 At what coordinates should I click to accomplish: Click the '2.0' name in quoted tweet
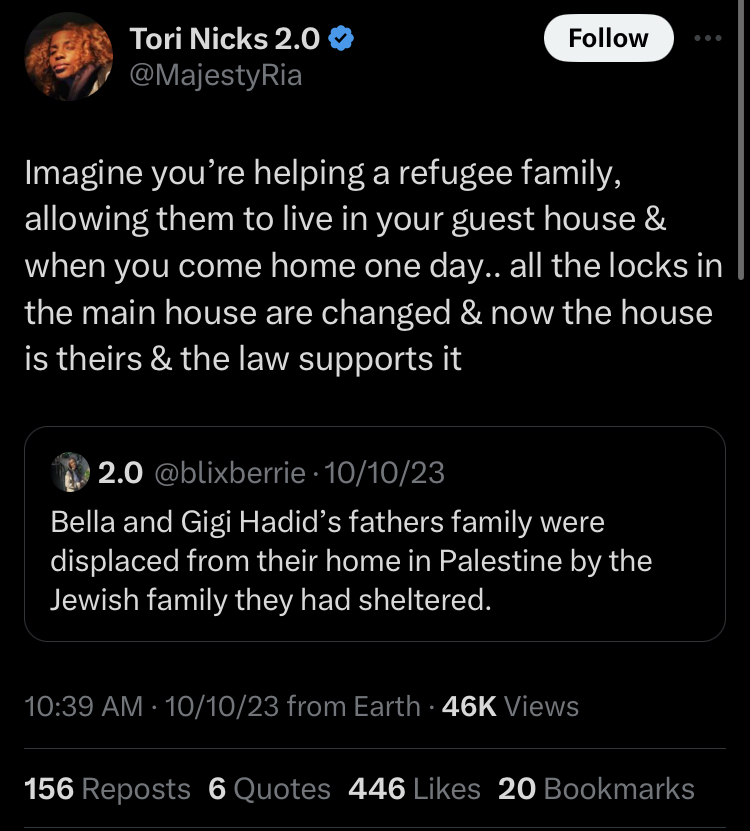coord(120,473)
